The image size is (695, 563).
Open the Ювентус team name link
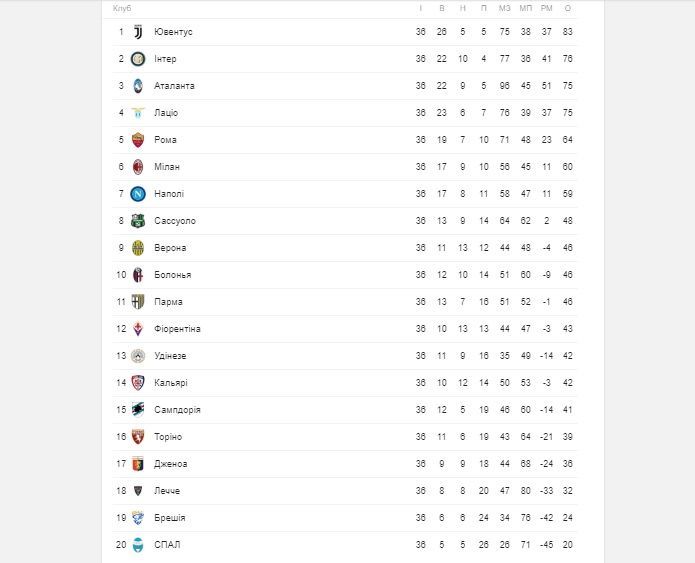(x=173, y=32)
